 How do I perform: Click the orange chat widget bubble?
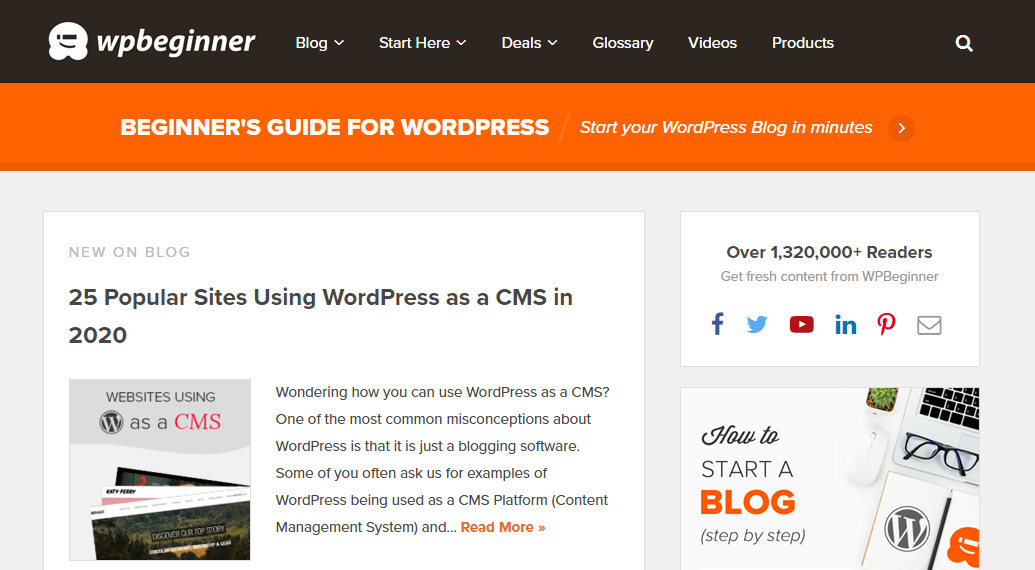pyautogui.click(x=965, y=546)
